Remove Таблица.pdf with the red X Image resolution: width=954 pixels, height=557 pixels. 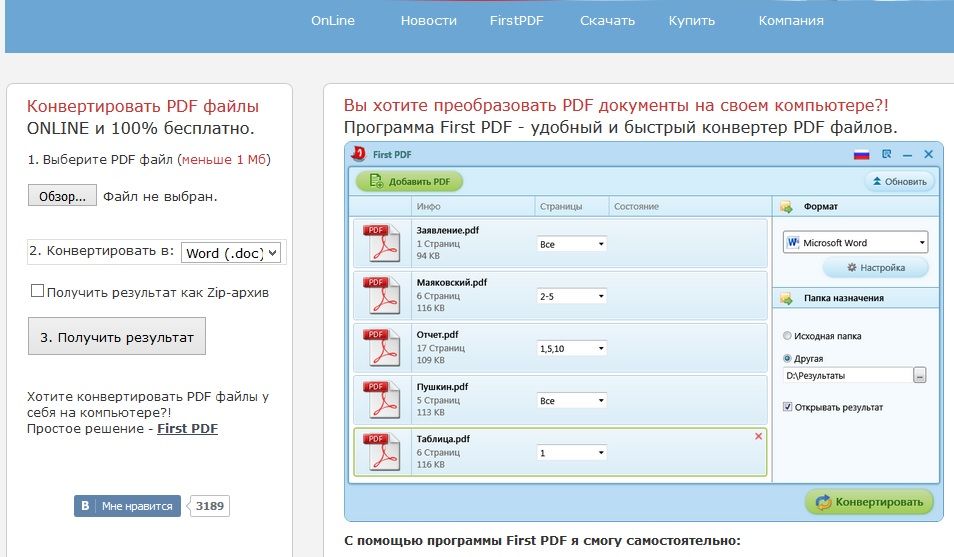[x=758, y=436]
